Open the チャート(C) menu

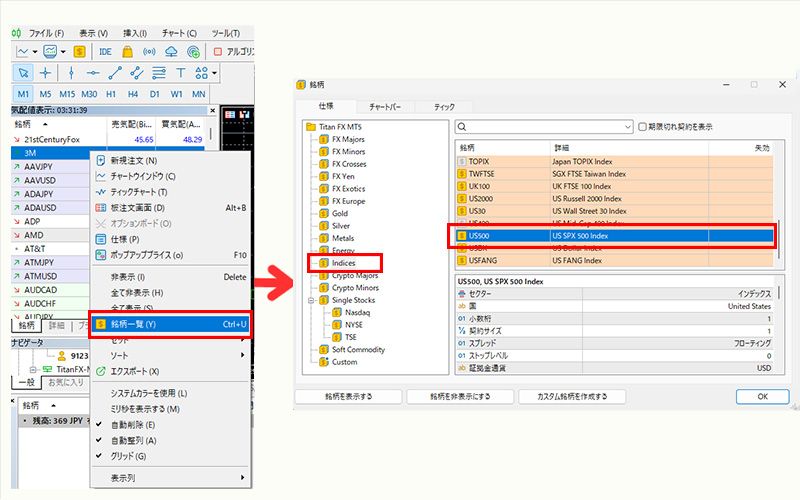click(x=179, y=33)
